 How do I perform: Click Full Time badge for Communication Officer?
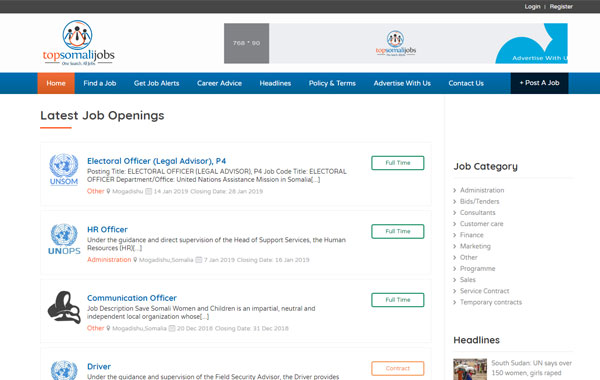[398, 300]
